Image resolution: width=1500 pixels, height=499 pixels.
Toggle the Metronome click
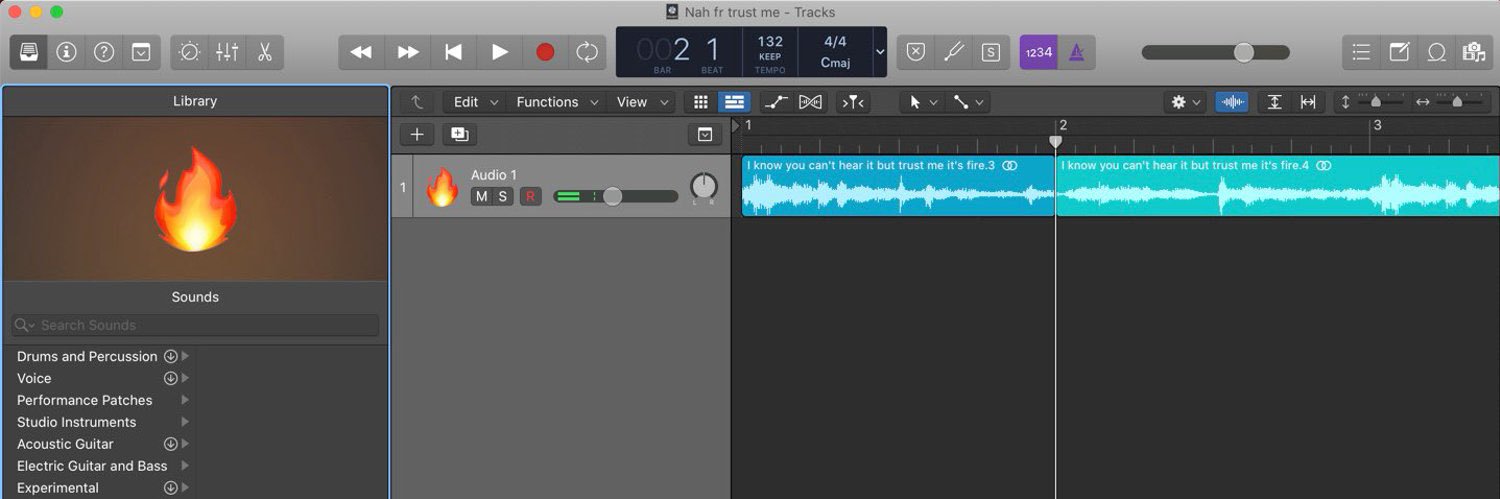(x=1077, y=52)
